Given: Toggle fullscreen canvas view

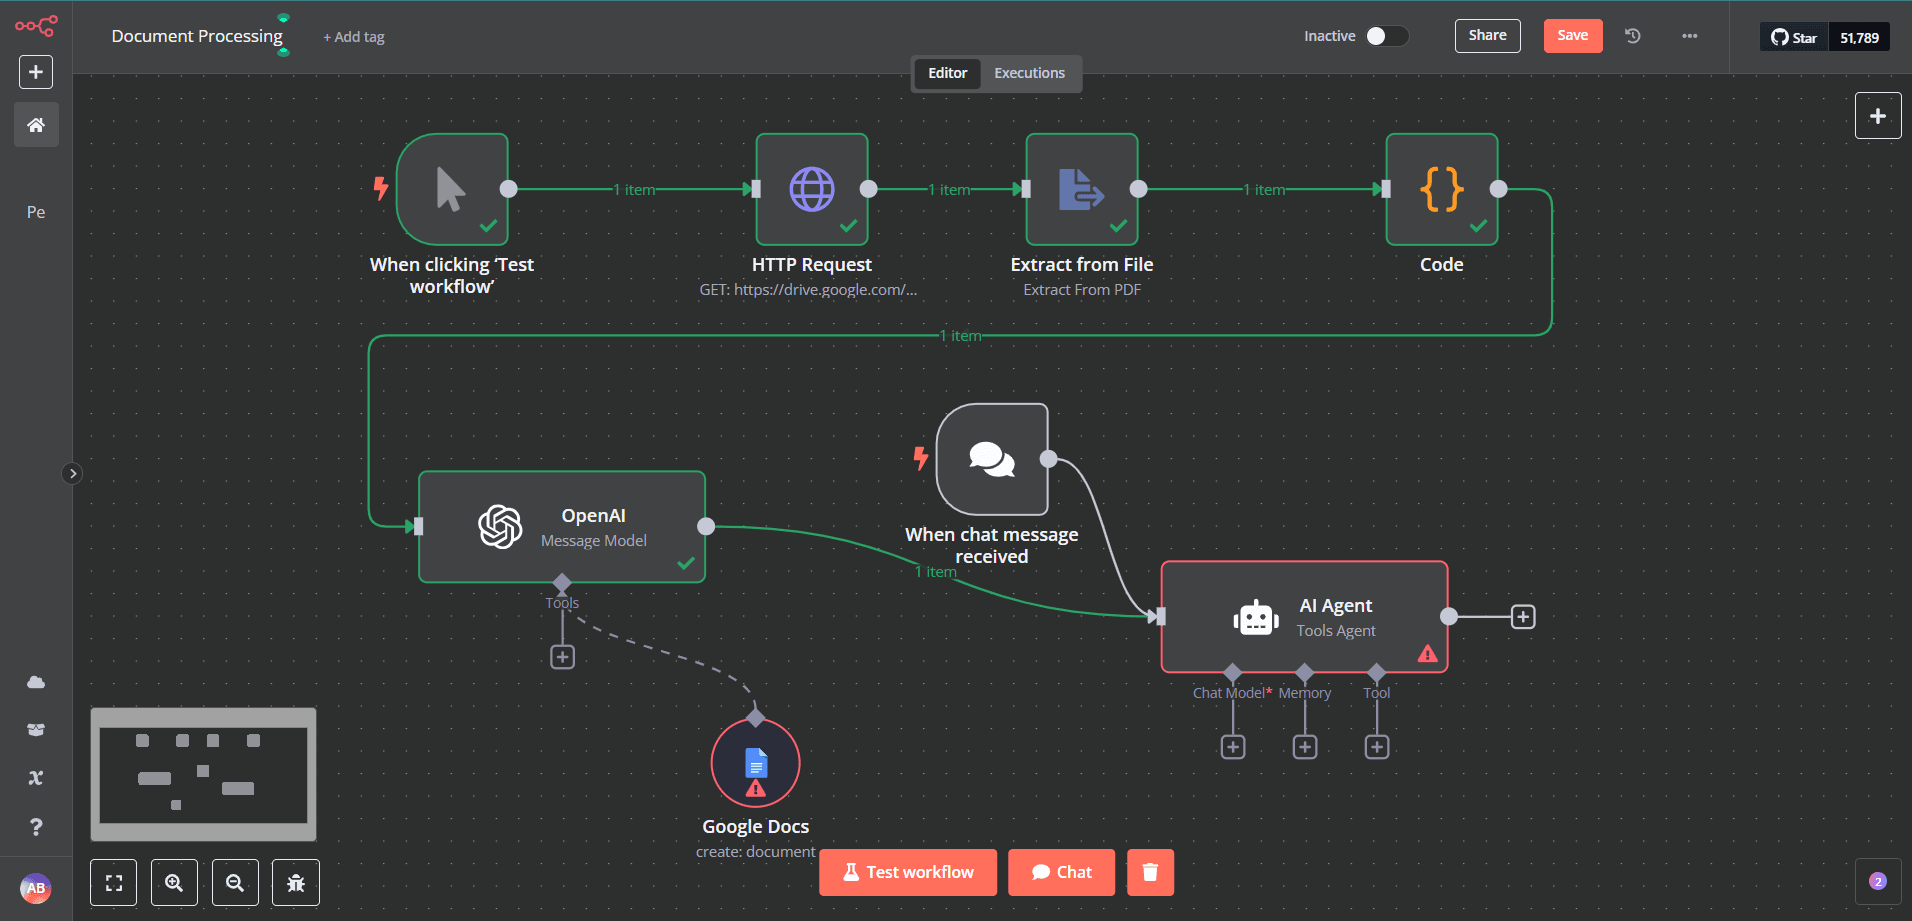Looking at the screenshot, I should pos(113,882).
